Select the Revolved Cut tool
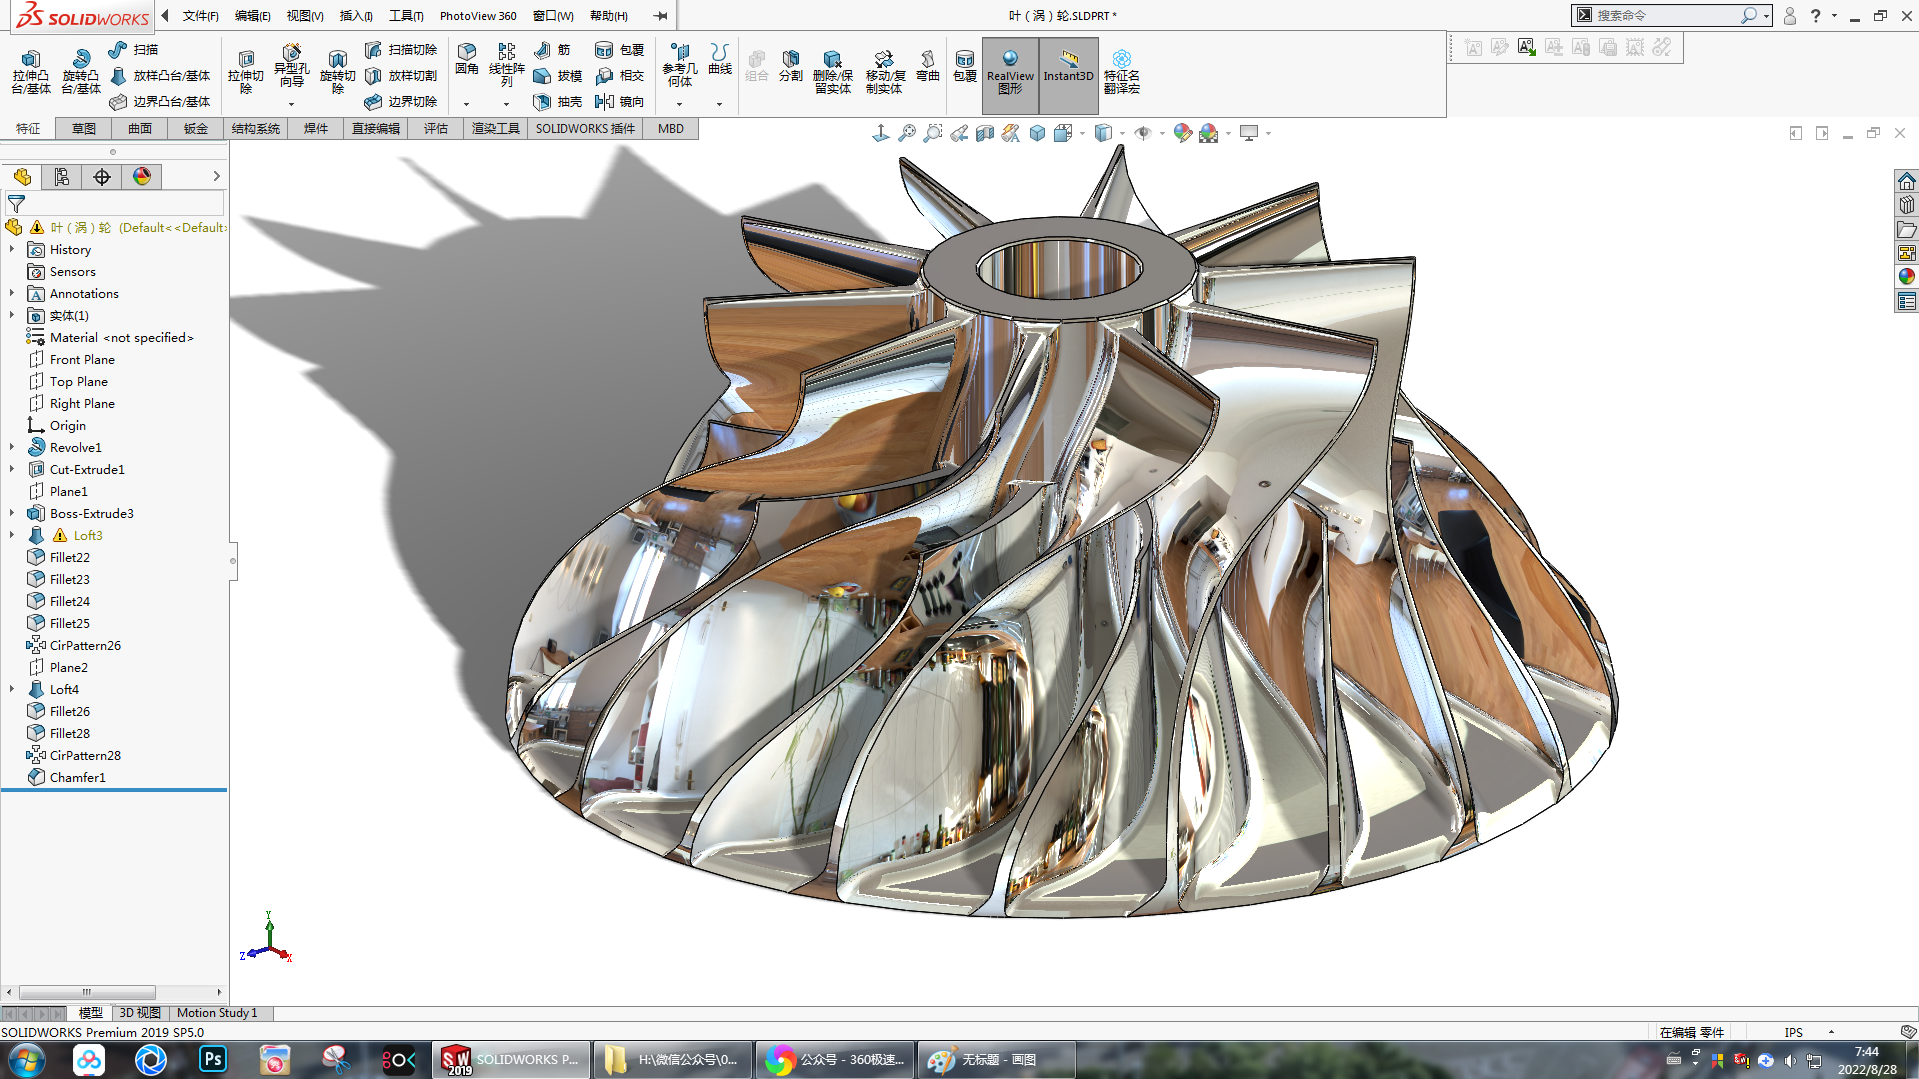 (337, 61)
